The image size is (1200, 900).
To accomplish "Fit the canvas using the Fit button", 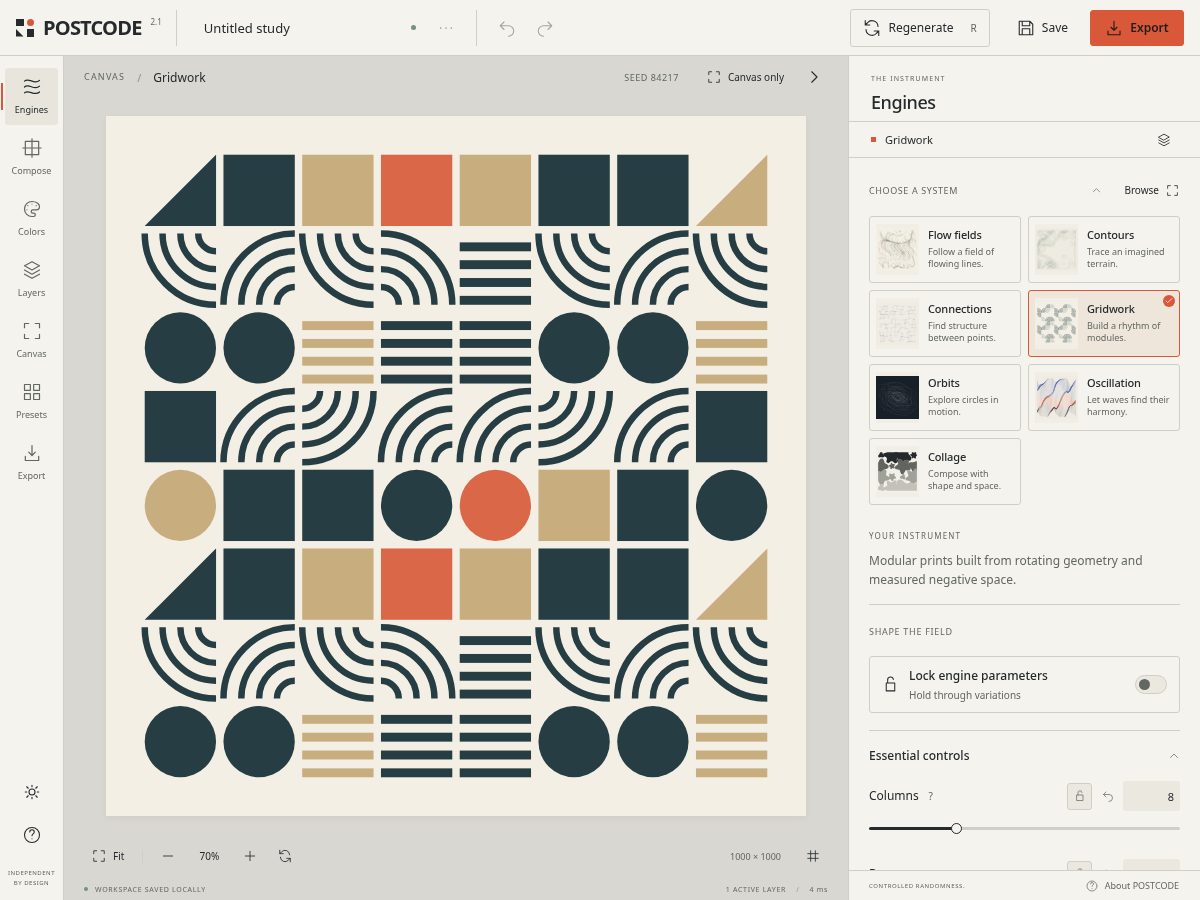I will coord(109,856).
